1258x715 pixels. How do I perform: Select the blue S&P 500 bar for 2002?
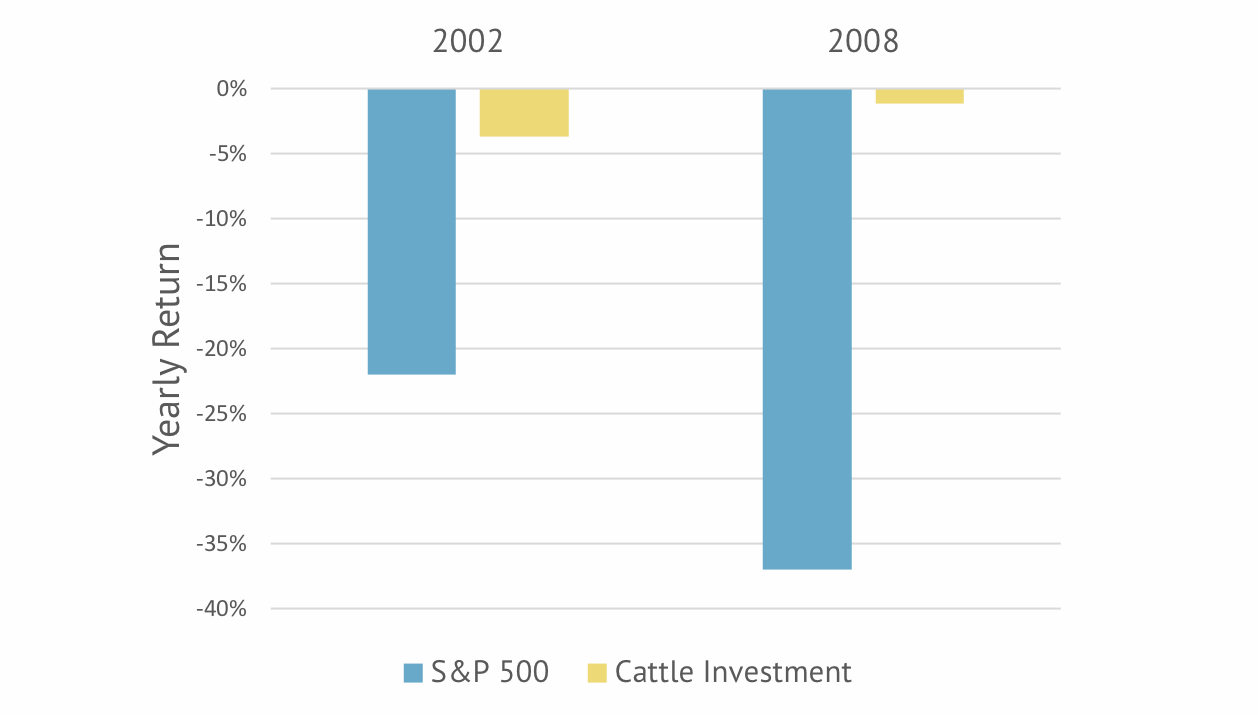412,231
